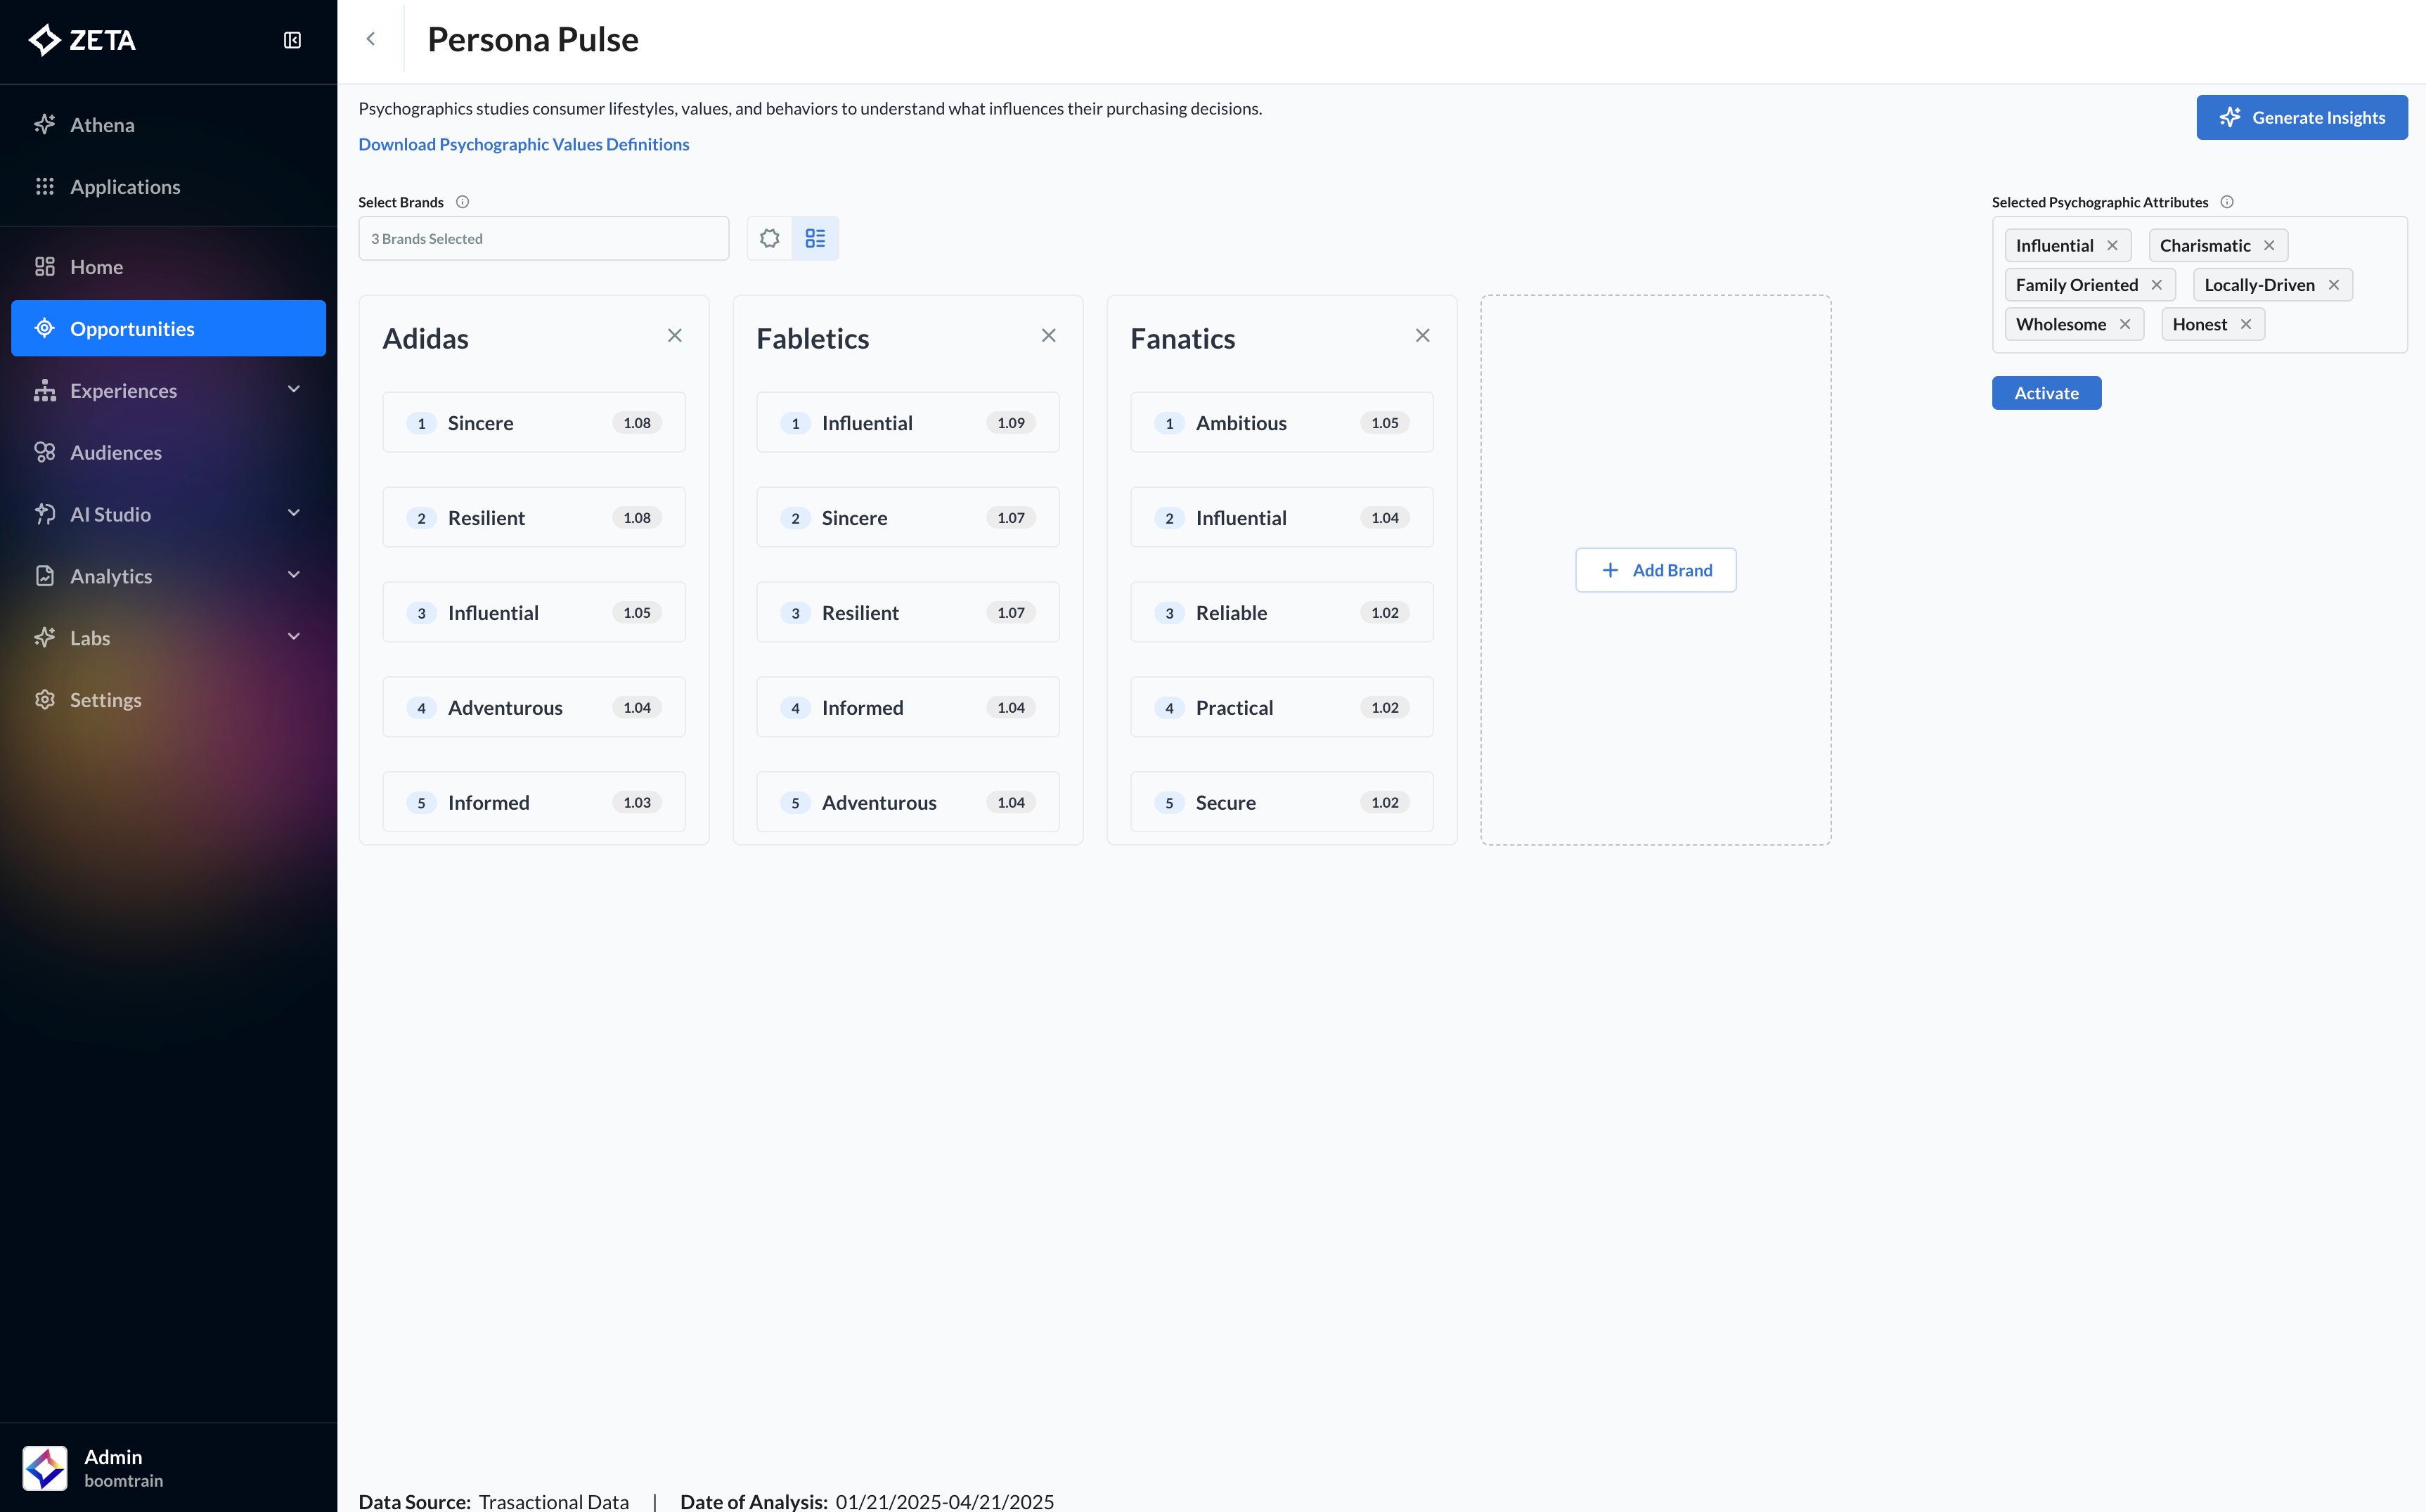Viewport: 2426px width, 1512px height.
Task: Click the Athena sparkle icon
Action: 45,125
